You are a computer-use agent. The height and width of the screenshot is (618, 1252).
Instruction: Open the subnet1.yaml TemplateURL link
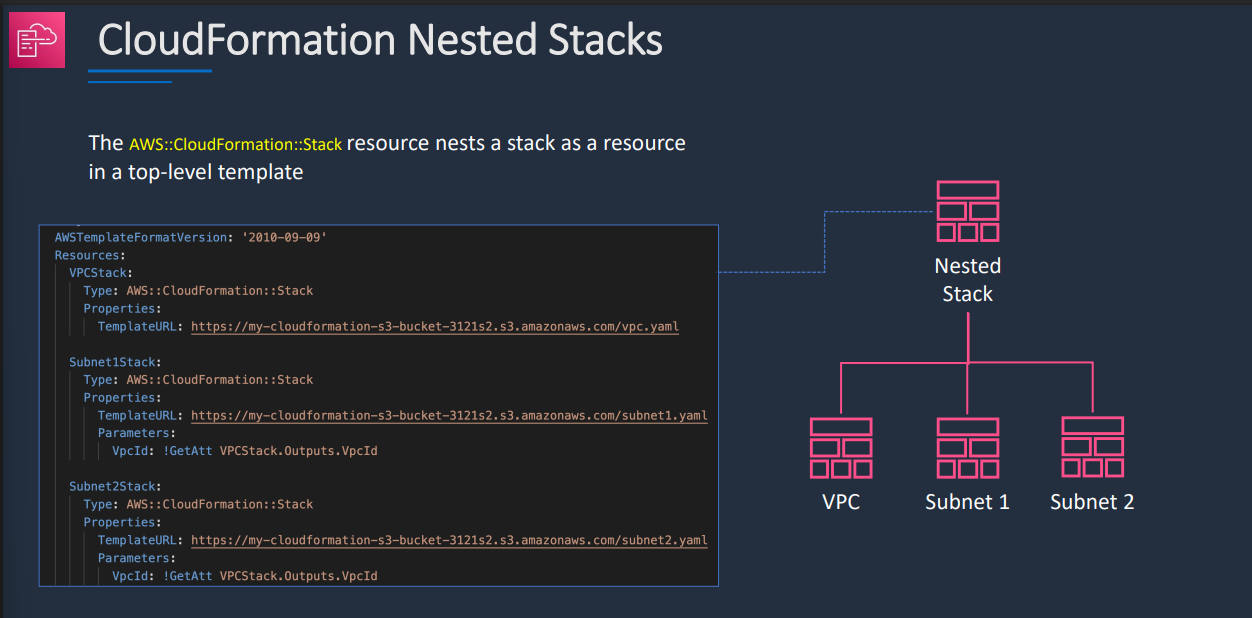pos(449,415)
